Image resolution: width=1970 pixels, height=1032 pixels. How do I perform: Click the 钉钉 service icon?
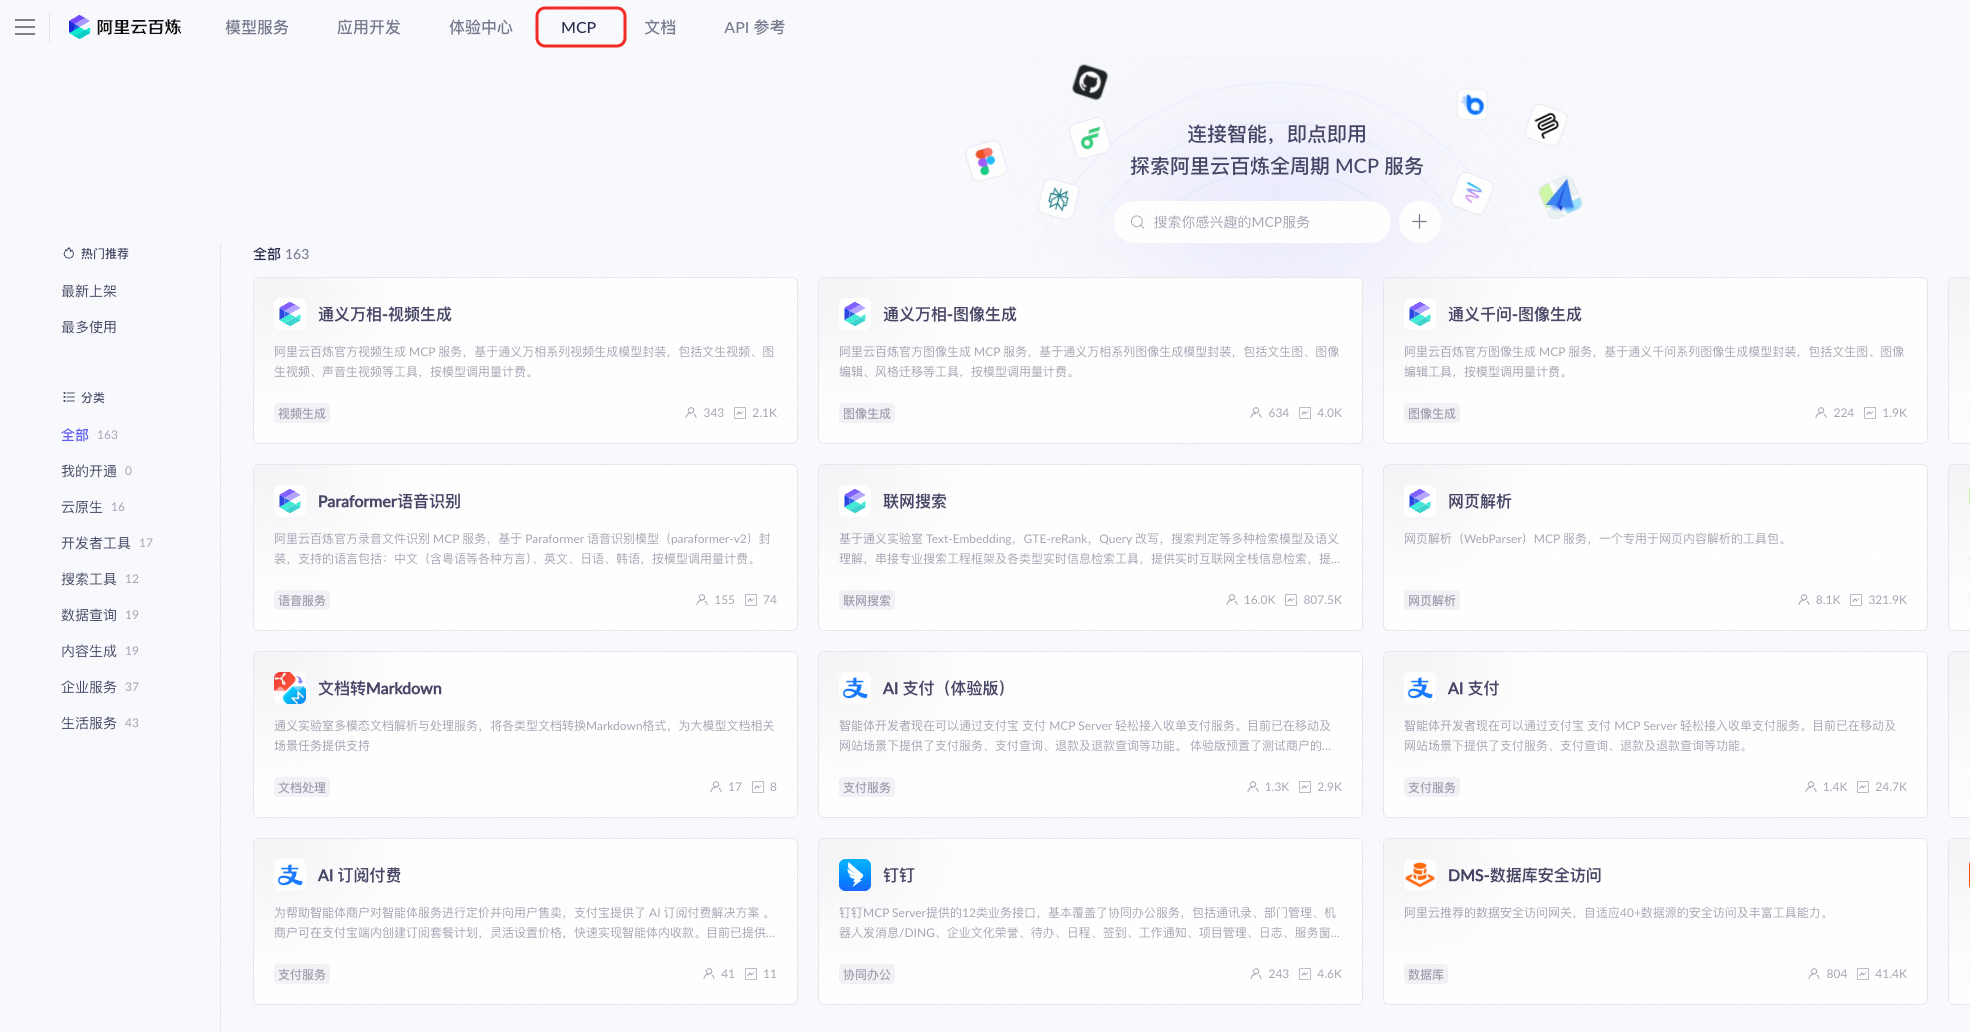tap(855, 875)
